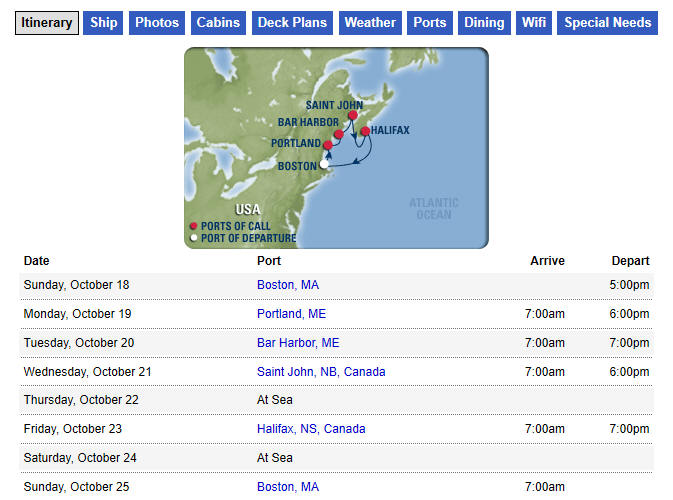This screenshot has height=500, width=673.
Task: Open the Special Needs tab
Action: (607, 23)
